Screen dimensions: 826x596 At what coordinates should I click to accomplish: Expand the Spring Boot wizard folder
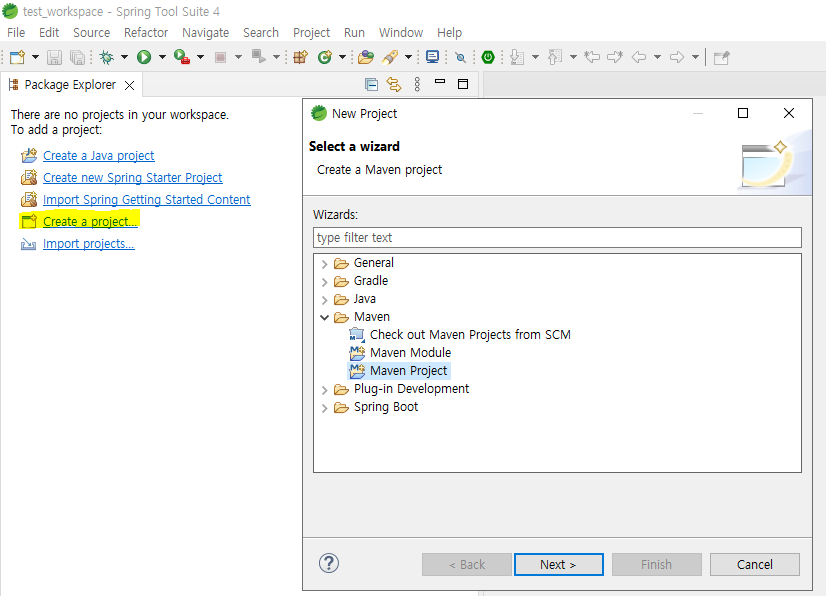tap(324, 407)
